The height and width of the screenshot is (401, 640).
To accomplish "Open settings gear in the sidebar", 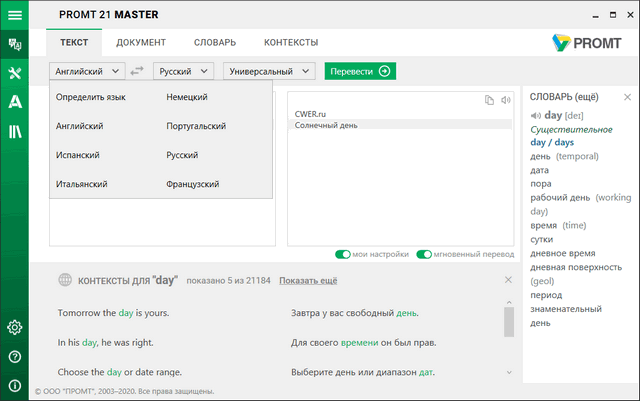I will tap(15, 327).
